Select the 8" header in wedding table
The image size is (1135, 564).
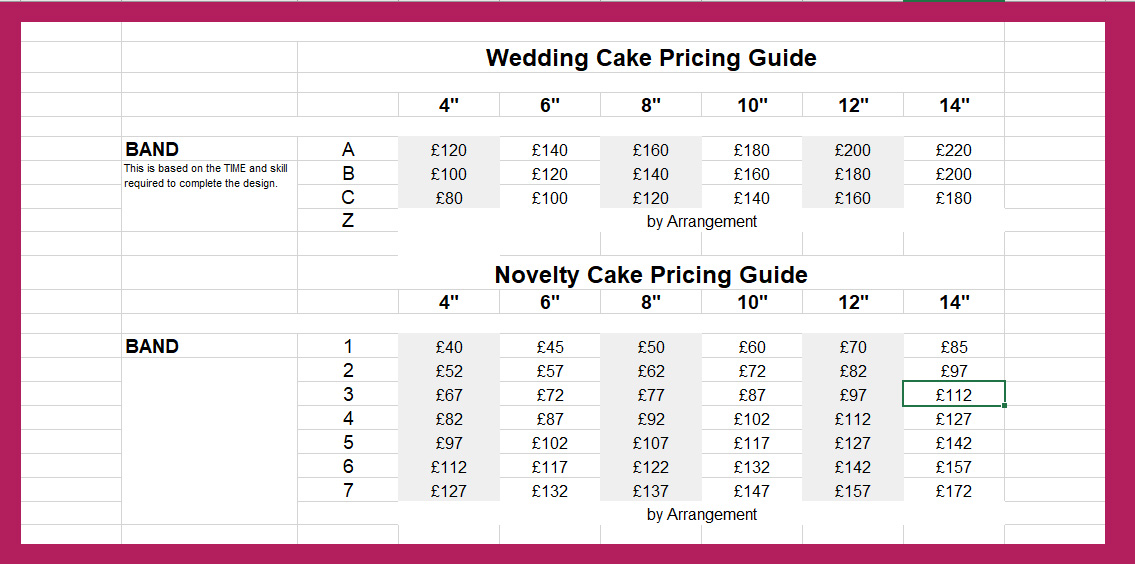pos(650,105)
